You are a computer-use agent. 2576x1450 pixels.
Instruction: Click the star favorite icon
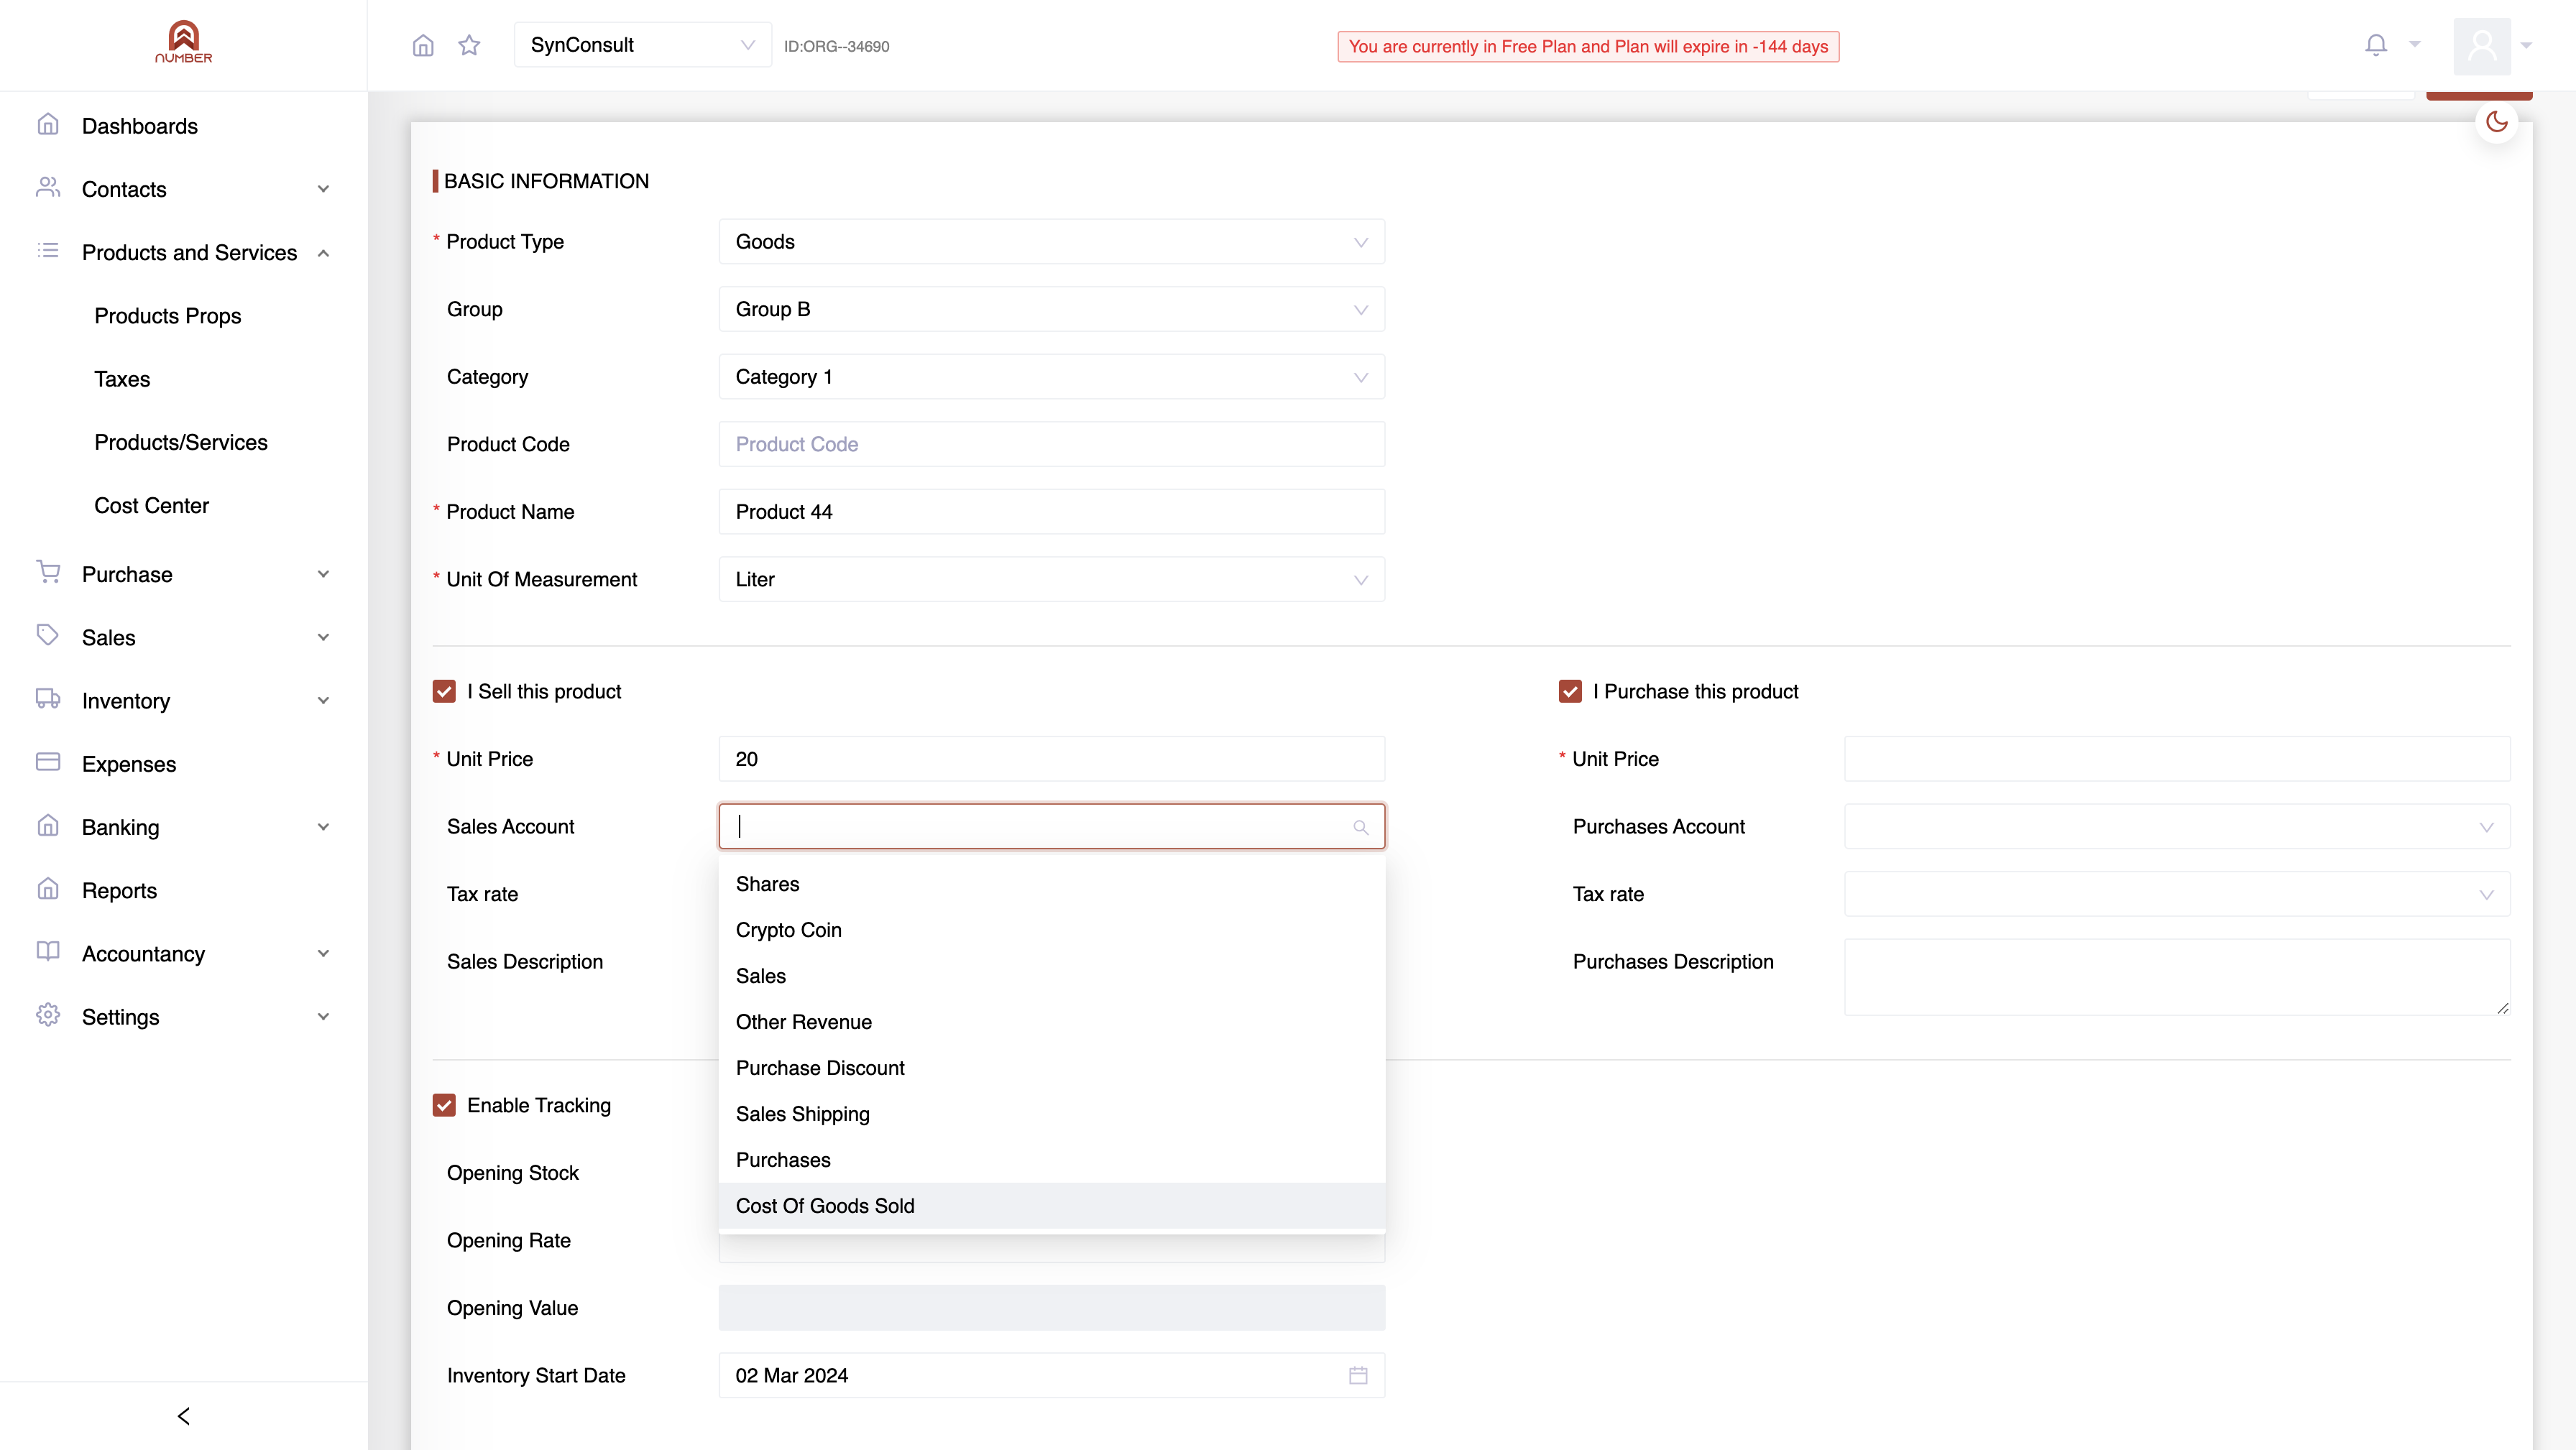pos(469,45)
